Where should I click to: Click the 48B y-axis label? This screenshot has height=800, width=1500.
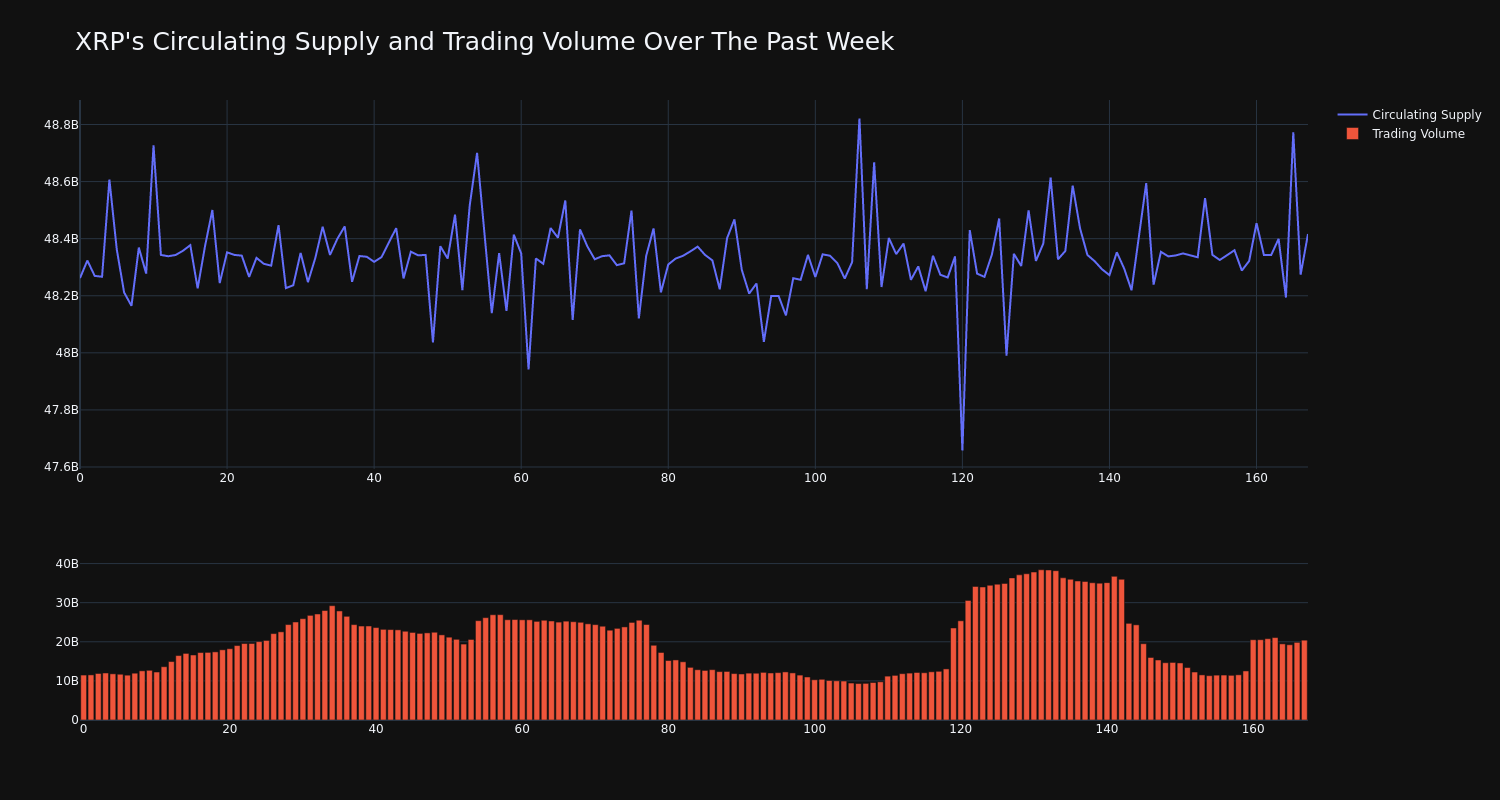pos(67,353)
